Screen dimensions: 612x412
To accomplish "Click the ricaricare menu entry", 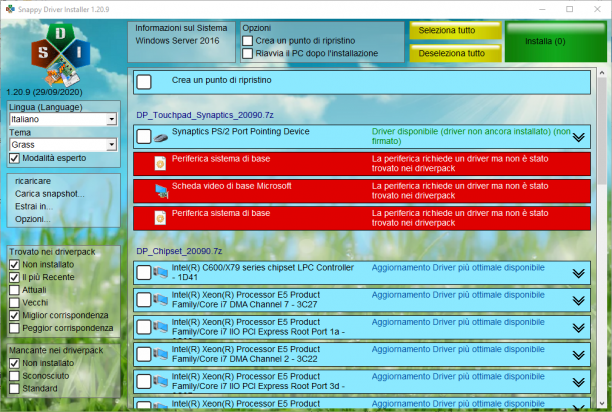I will coord(33,181).
